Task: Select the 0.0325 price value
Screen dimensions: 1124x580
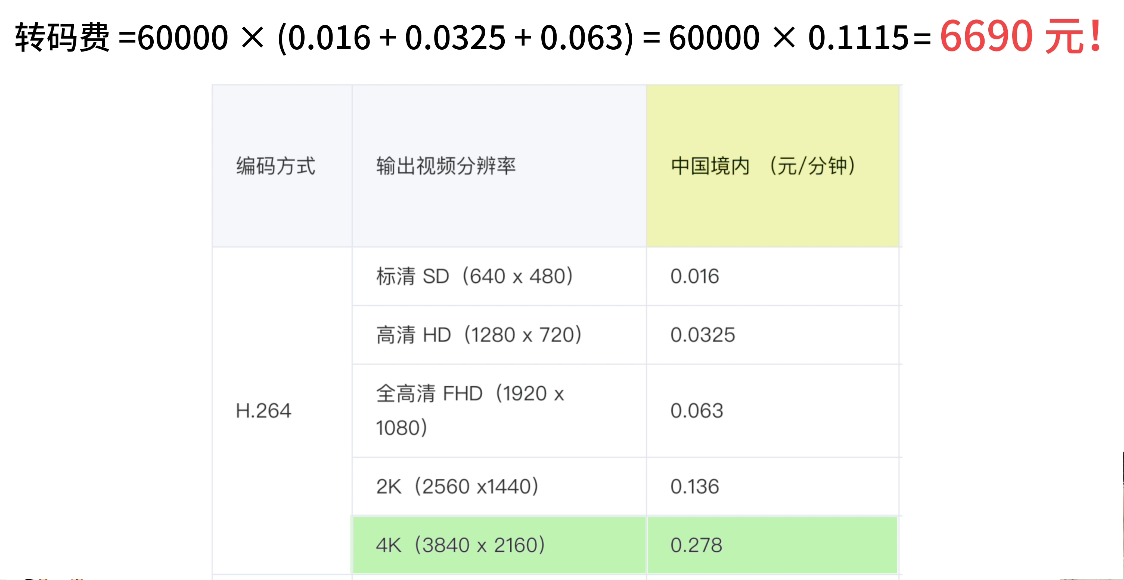Action: pyautogui.click(x=703, y=335)
